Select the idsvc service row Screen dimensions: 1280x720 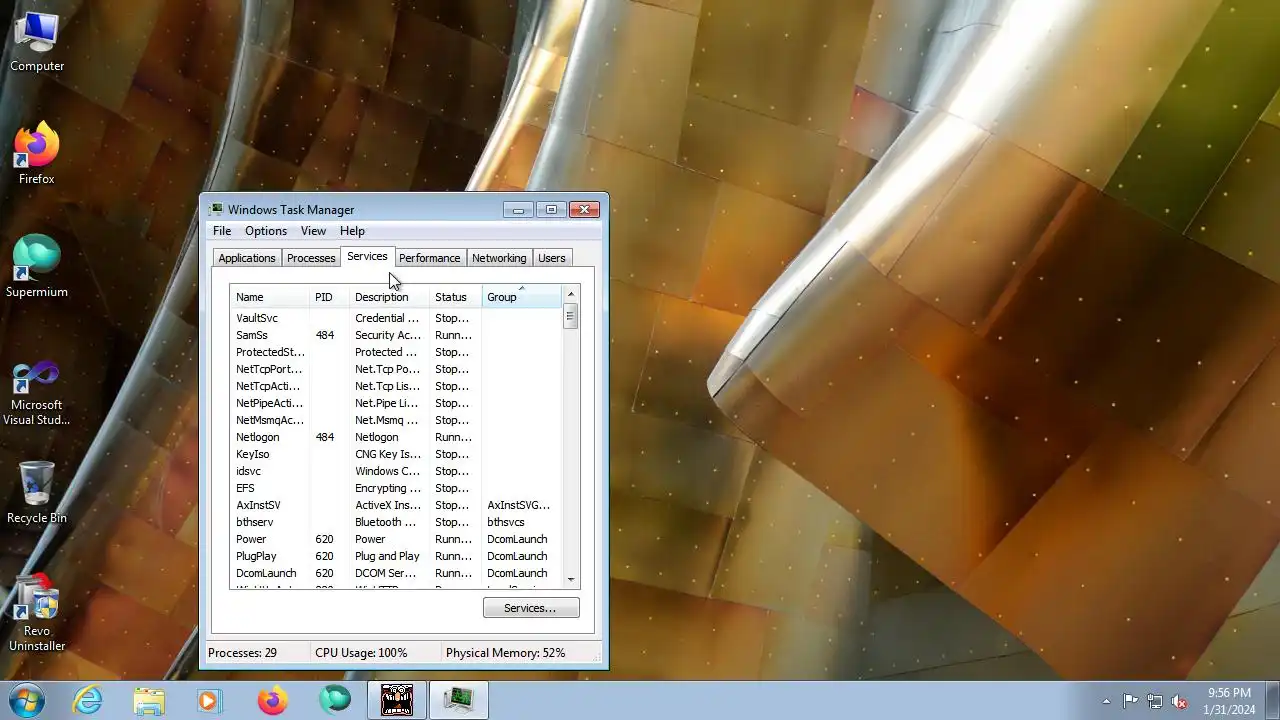point(396,471)
